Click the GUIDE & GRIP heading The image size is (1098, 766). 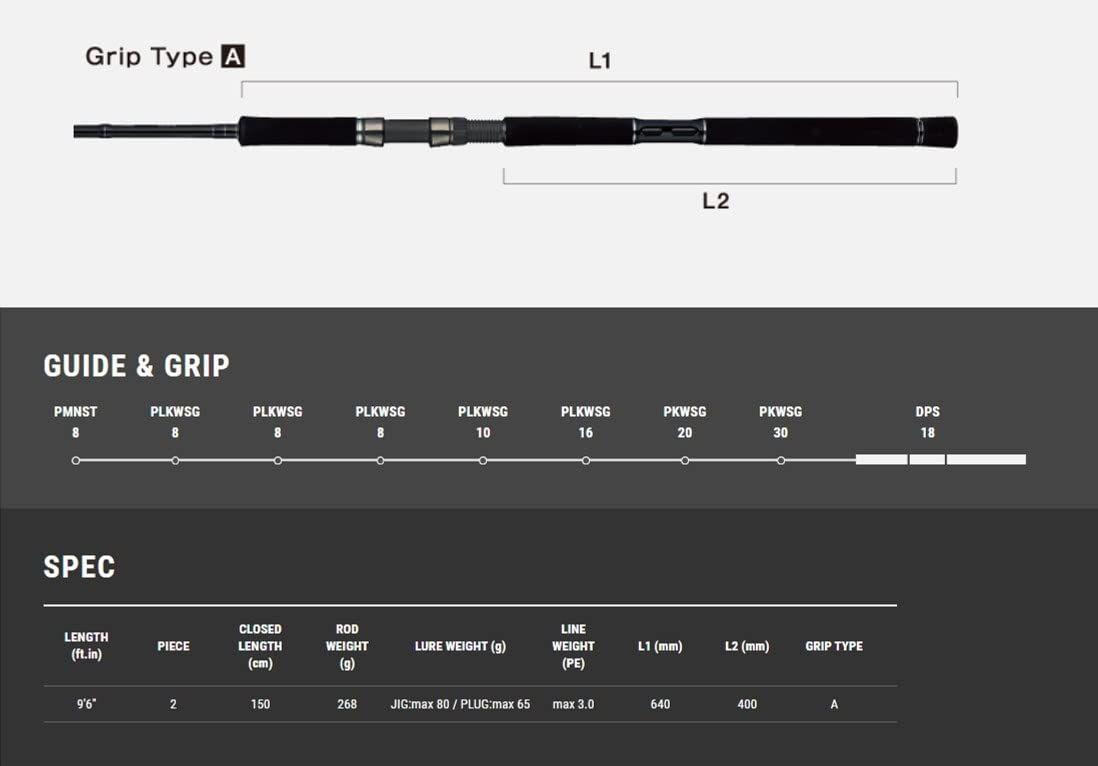[x=136, y=366]
